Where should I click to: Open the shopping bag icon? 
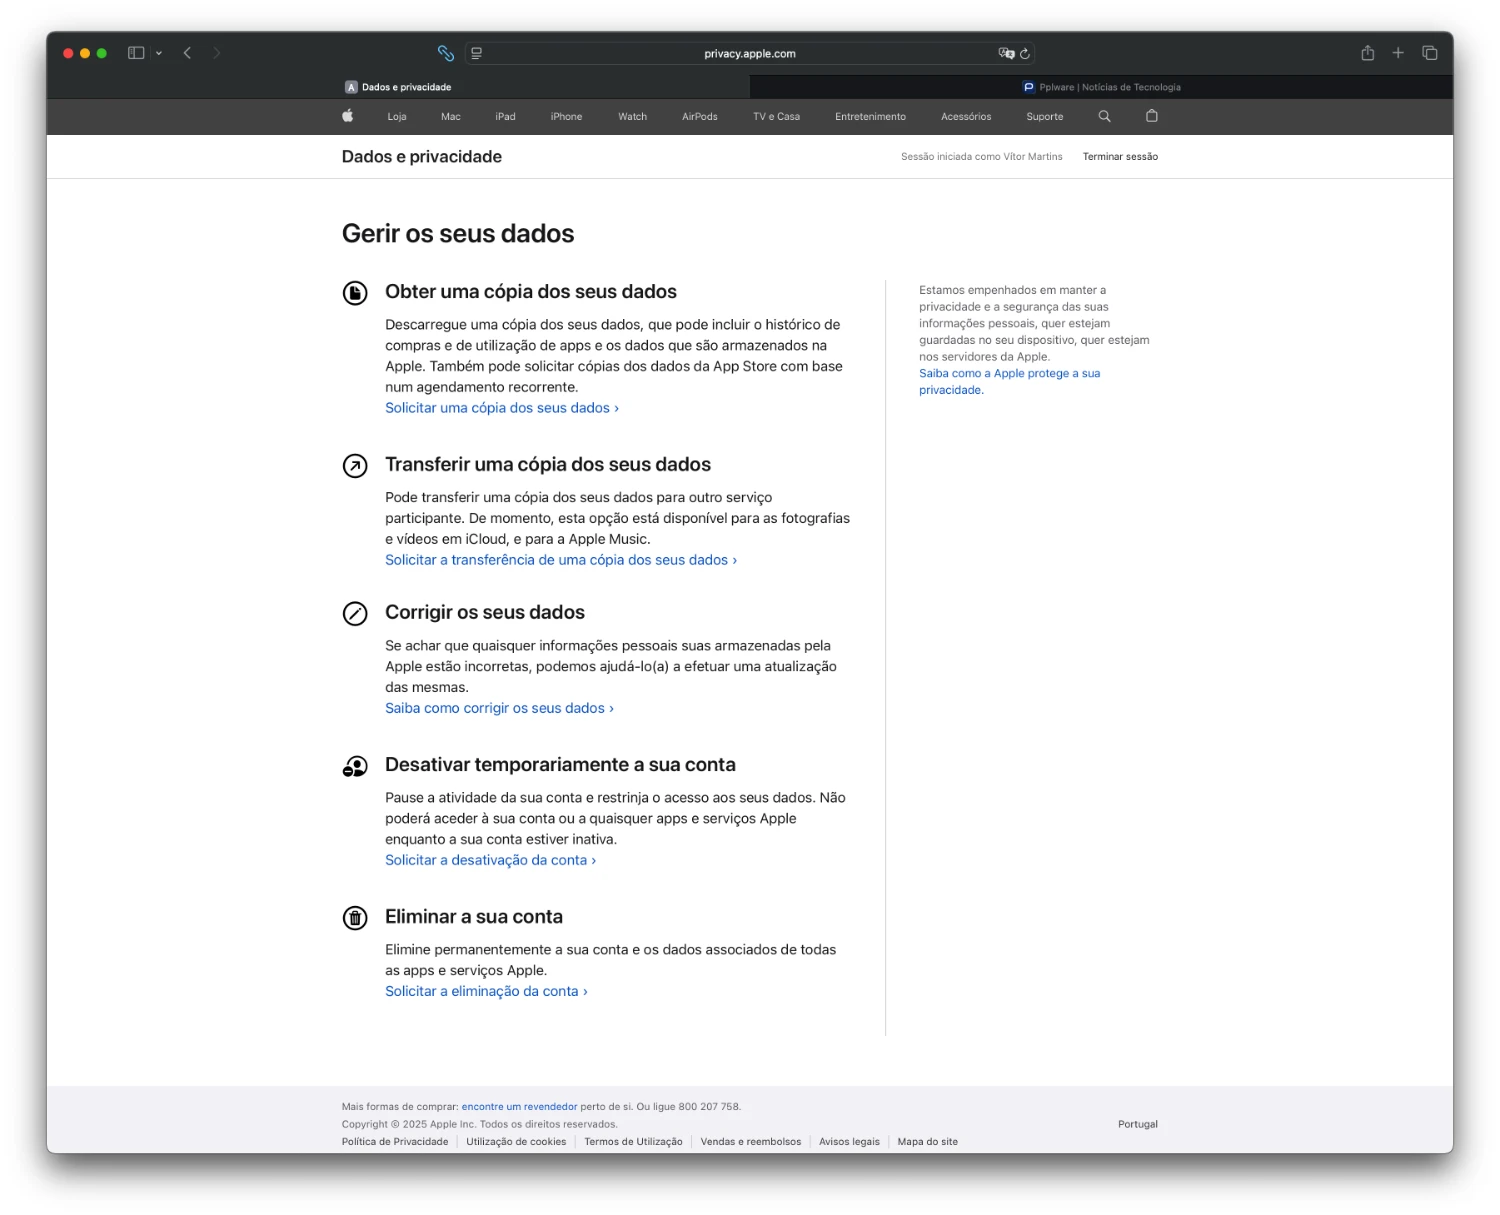(x=1151, y=116)
